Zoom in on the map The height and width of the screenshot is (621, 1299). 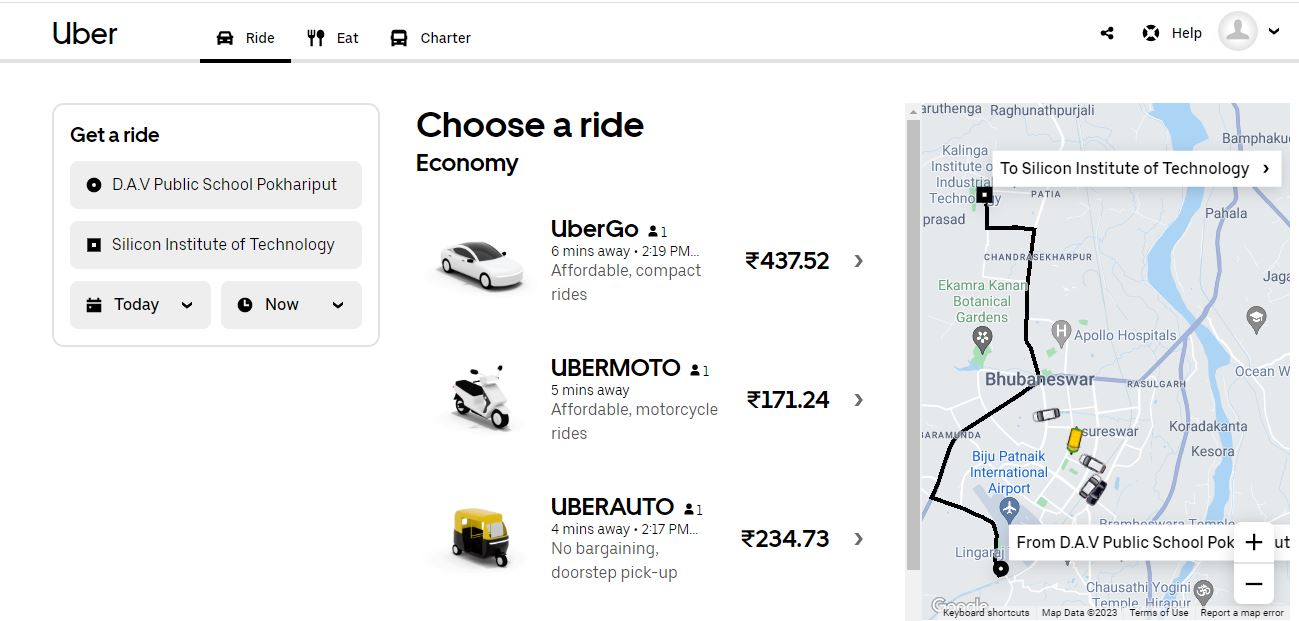pyautogui.click(x=1254, y=543)
